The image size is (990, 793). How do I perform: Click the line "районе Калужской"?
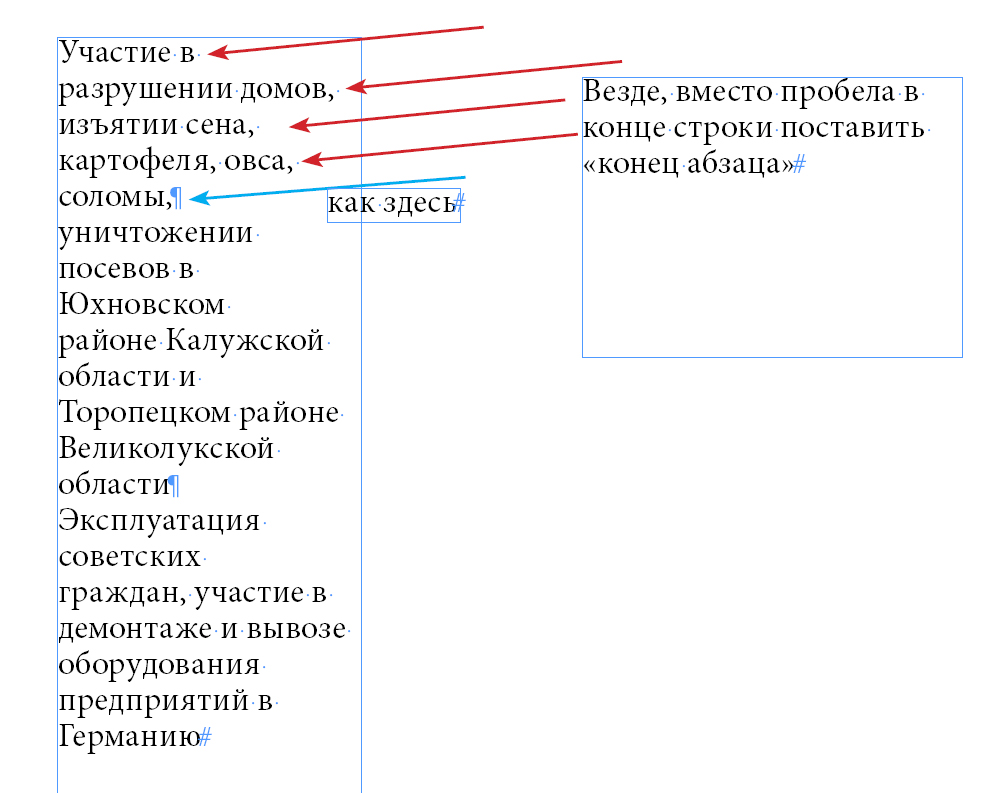[191, 342]
